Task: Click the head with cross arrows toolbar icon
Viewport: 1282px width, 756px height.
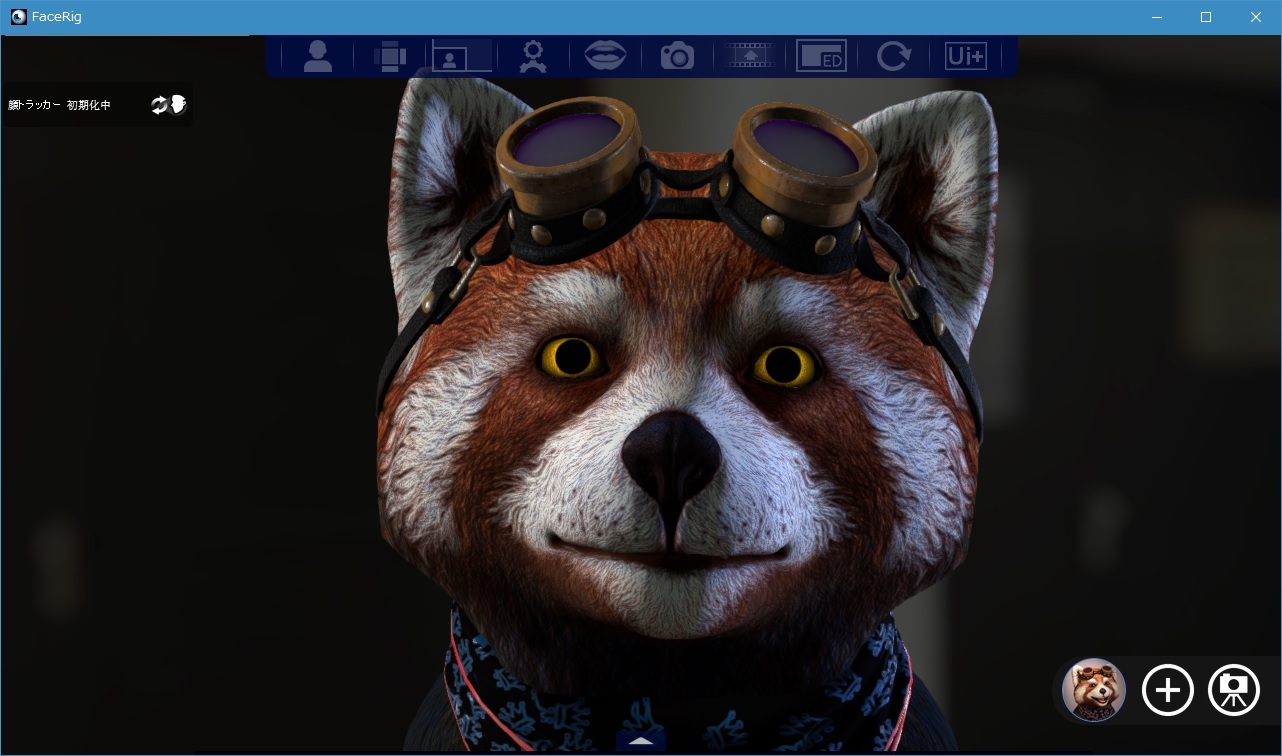Action: pos(390,56)
